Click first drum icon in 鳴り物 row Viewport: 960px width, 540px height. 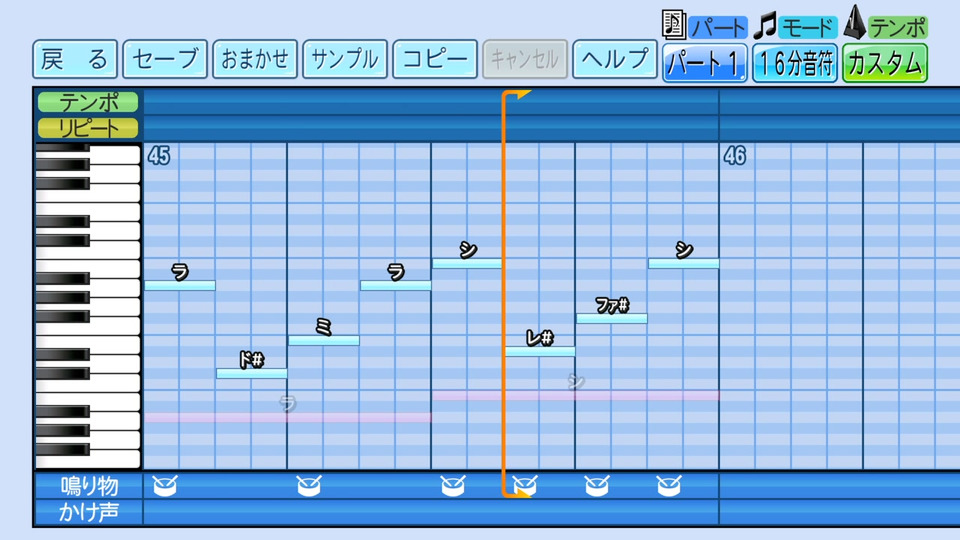click(x=165, y=486)
